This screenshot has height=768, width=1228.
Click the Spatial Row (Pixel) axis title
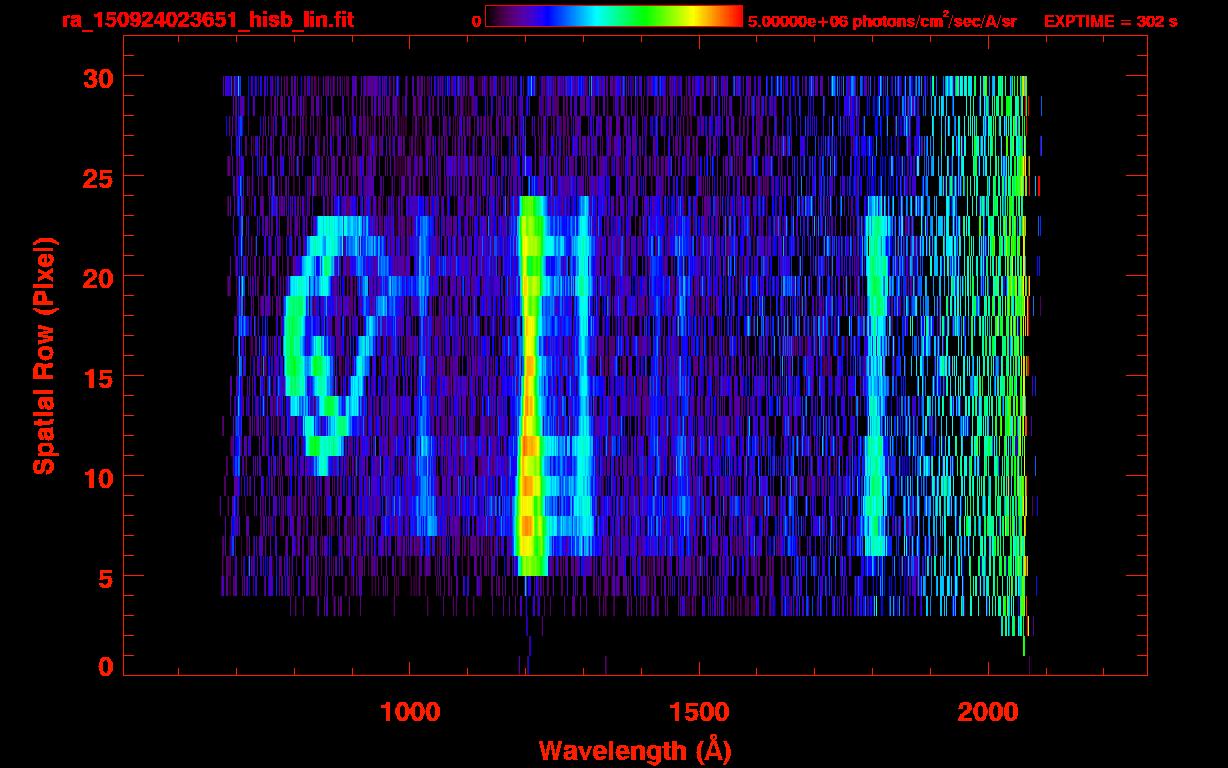[44, 356]
